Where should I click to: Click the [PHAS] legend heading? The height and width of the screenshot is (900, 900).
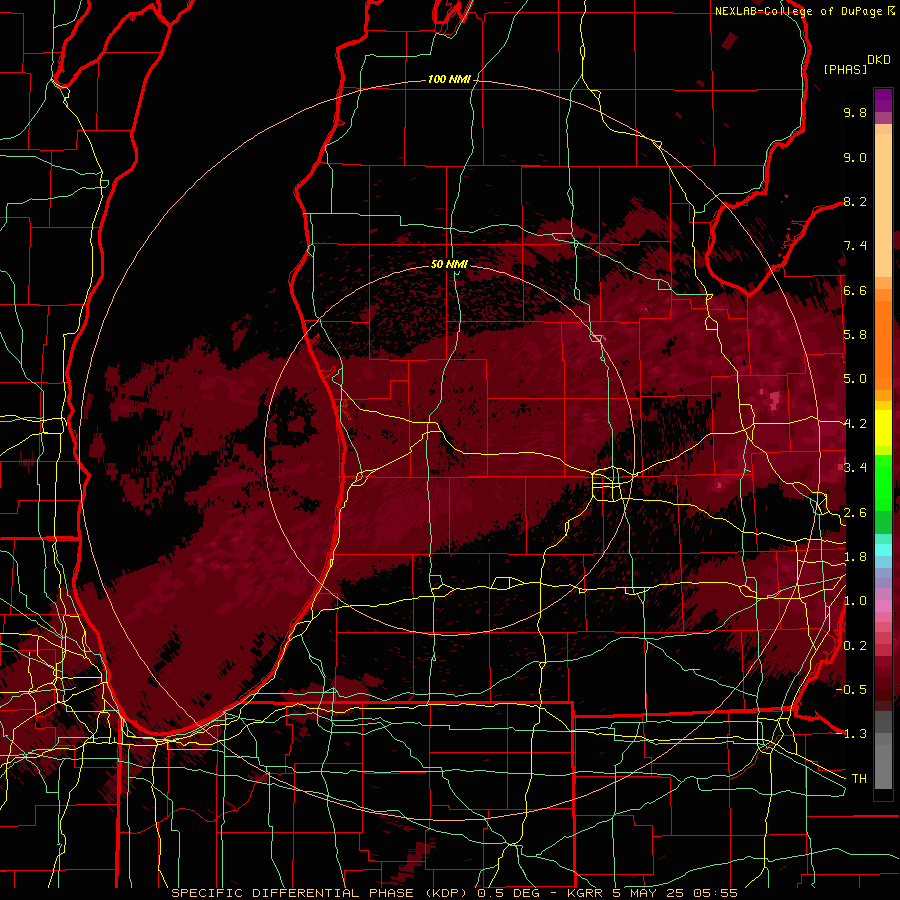pos(845,69)
